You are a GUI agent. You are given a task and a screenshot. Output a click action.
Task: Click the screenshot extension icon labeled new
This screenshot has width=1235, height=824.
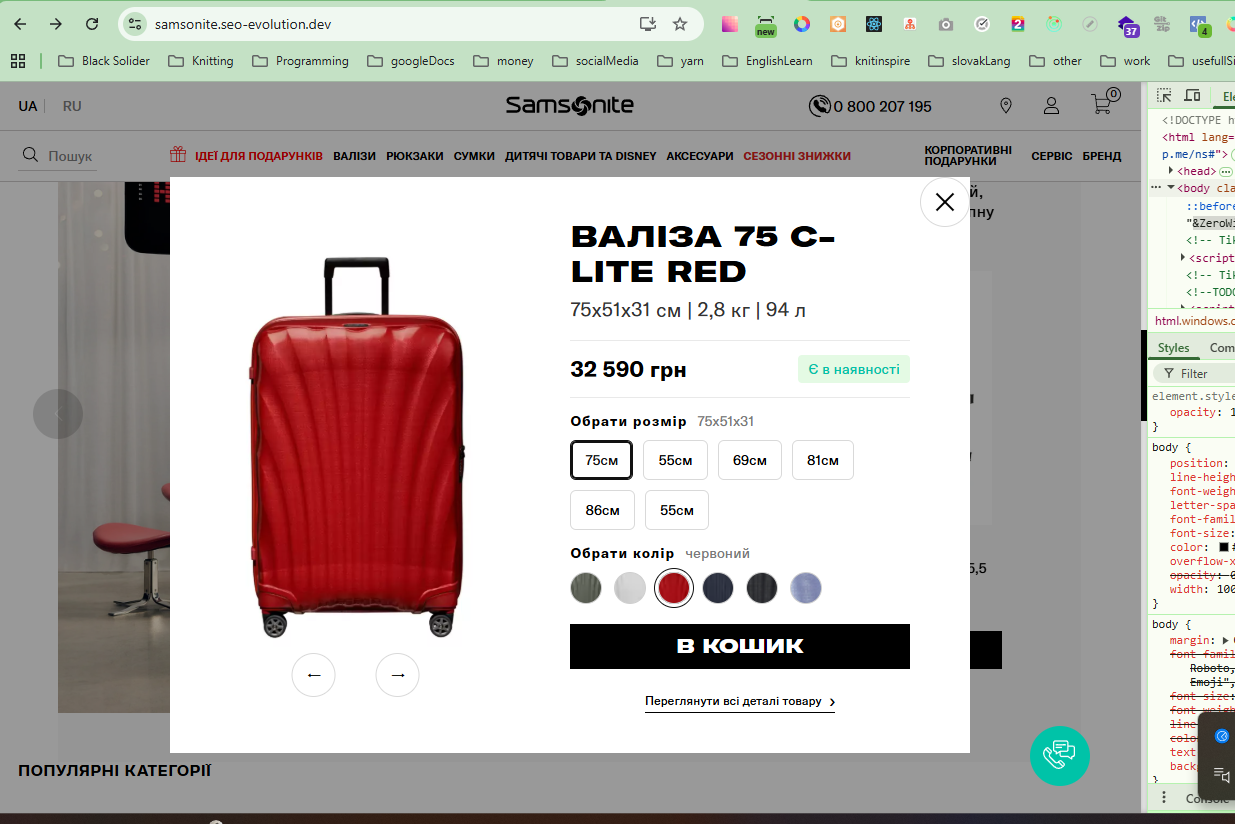click(766, 25)
